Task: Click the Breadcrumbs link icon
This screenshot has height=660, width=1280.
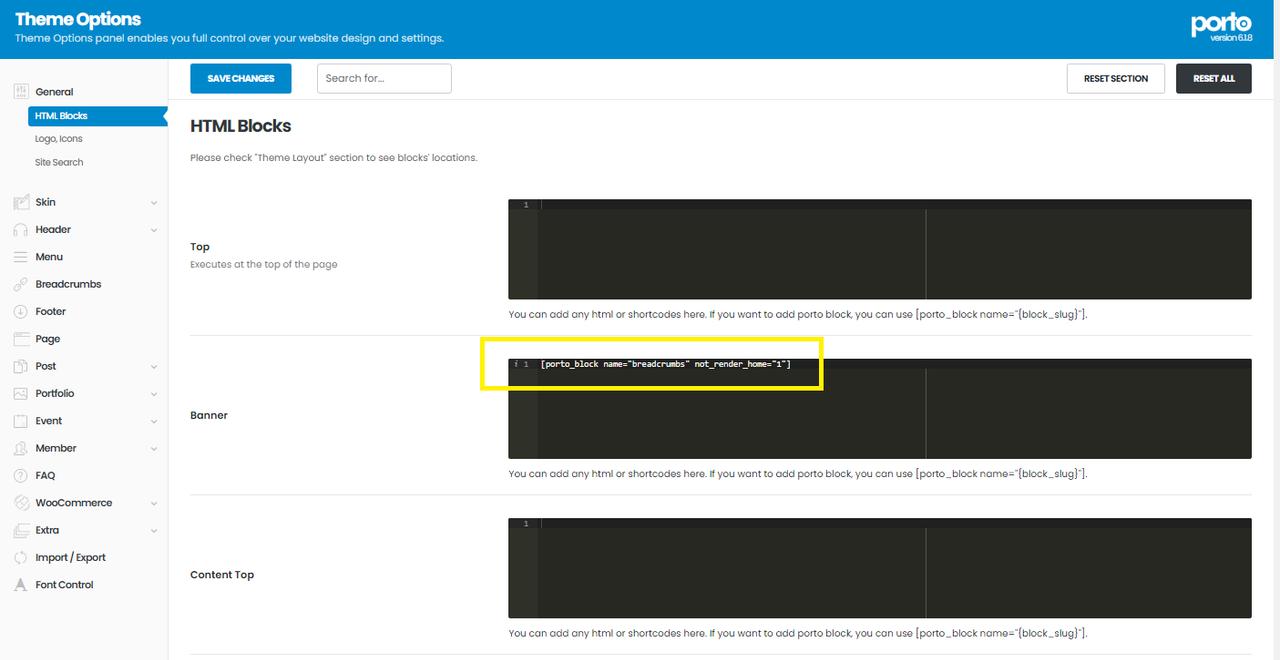Action: coord(21,284)
